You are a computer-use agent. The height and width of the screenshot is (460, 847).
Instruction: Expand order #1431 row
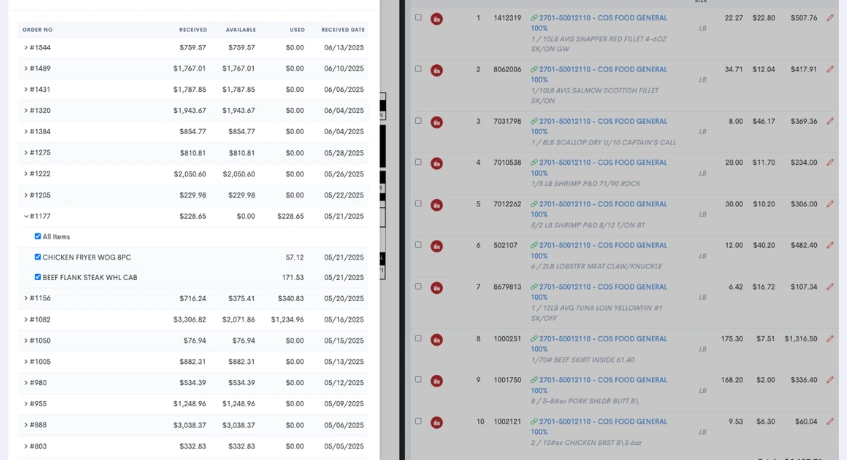click(25, 90)
